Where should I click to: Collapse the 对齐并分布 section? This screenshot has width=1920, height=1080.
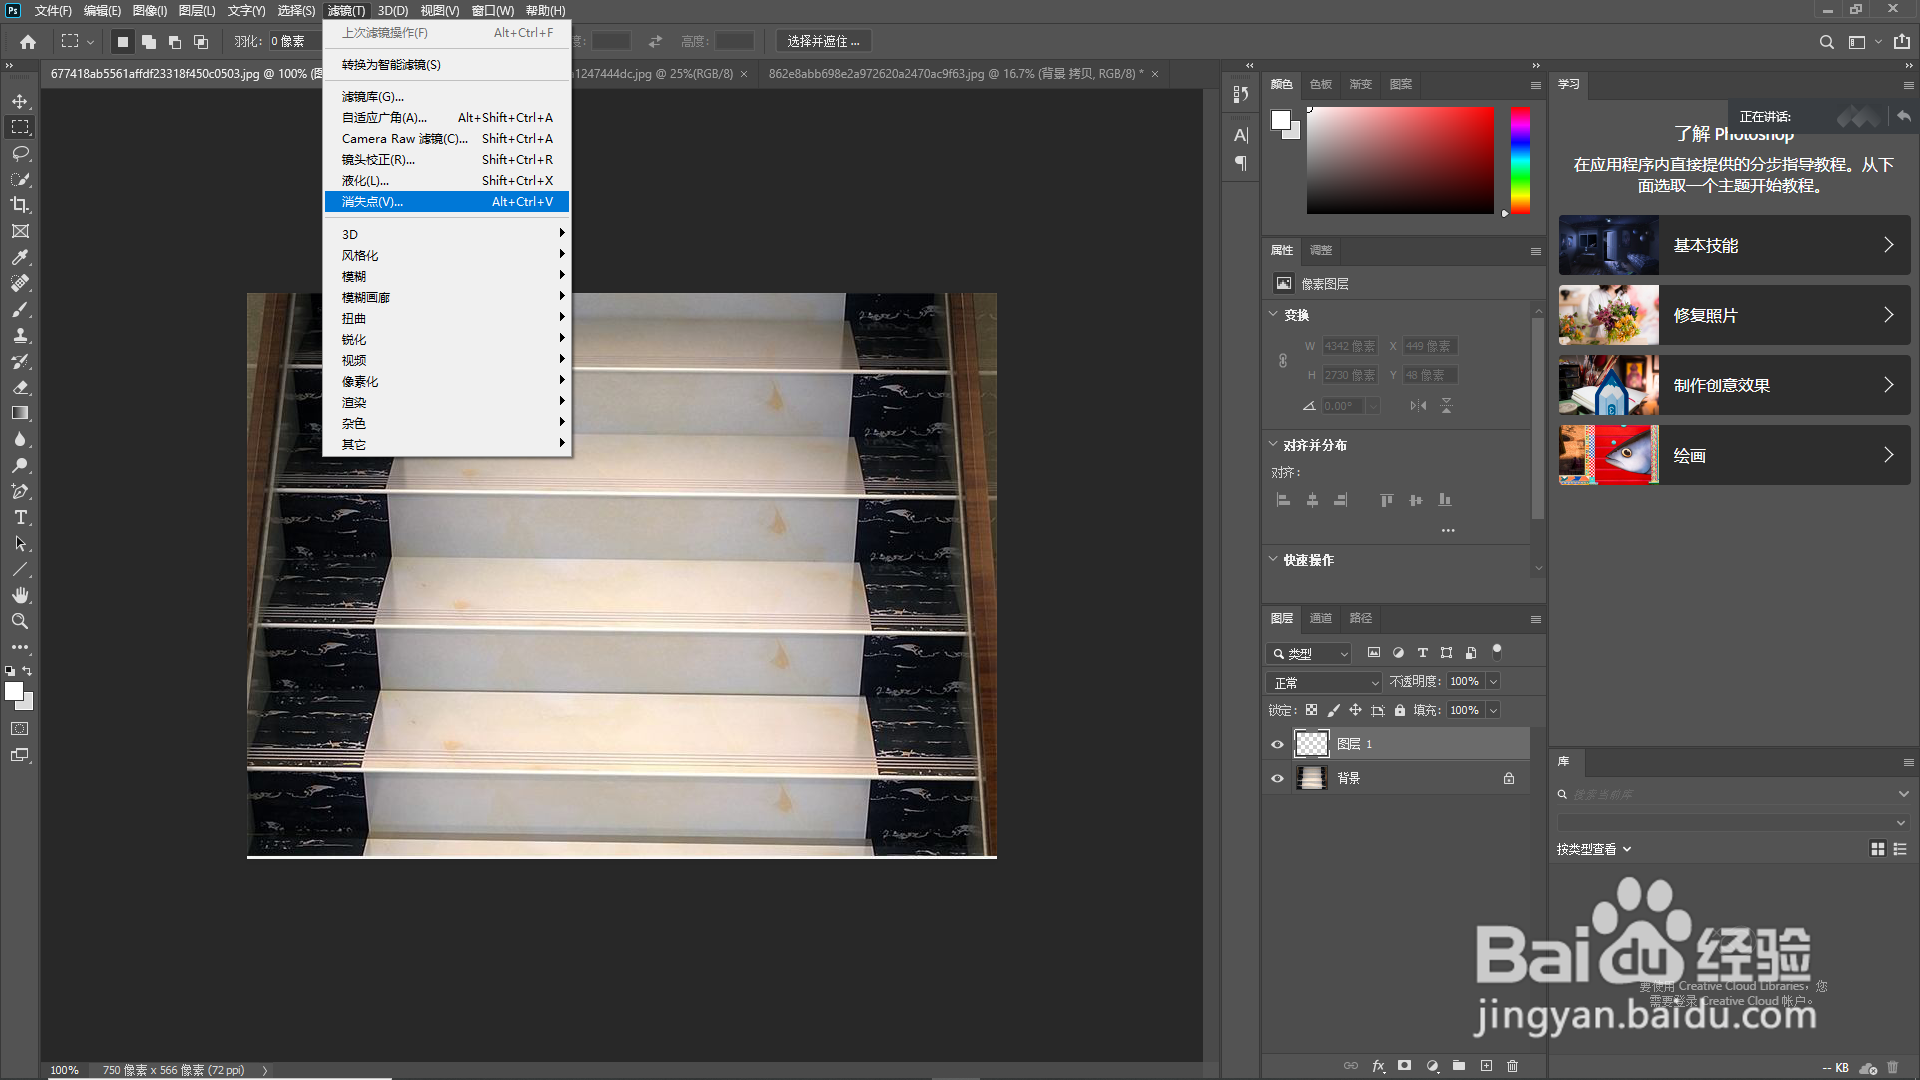click(1273, 444)
